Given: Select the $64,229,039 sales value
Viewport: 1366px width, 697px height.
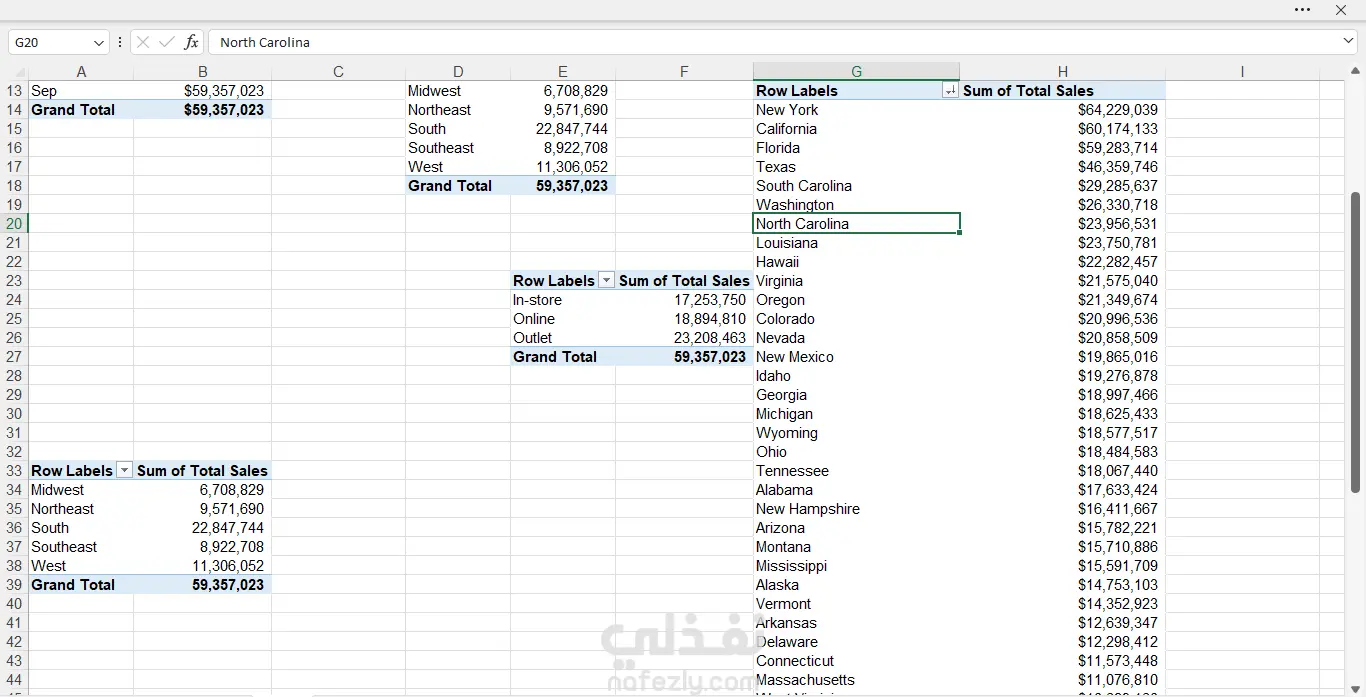Looking at the screenshot, I should pos(1063,110).
